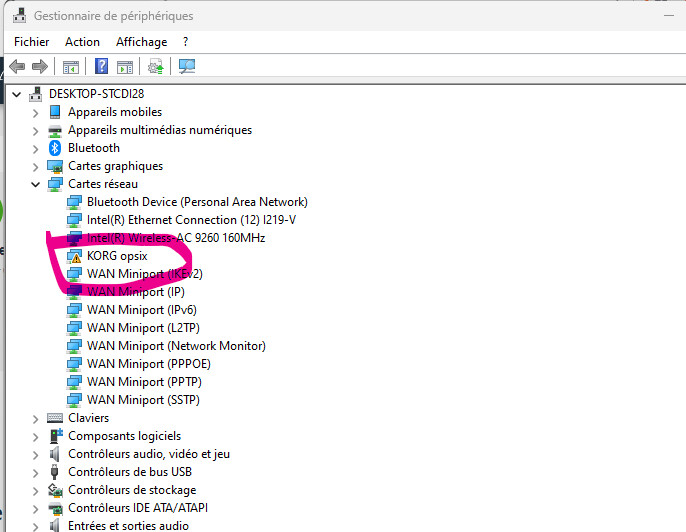The width and height of the screenshot is (686, 532).
Task: Open the ? help menu
Action: click(x=186, y=42)
